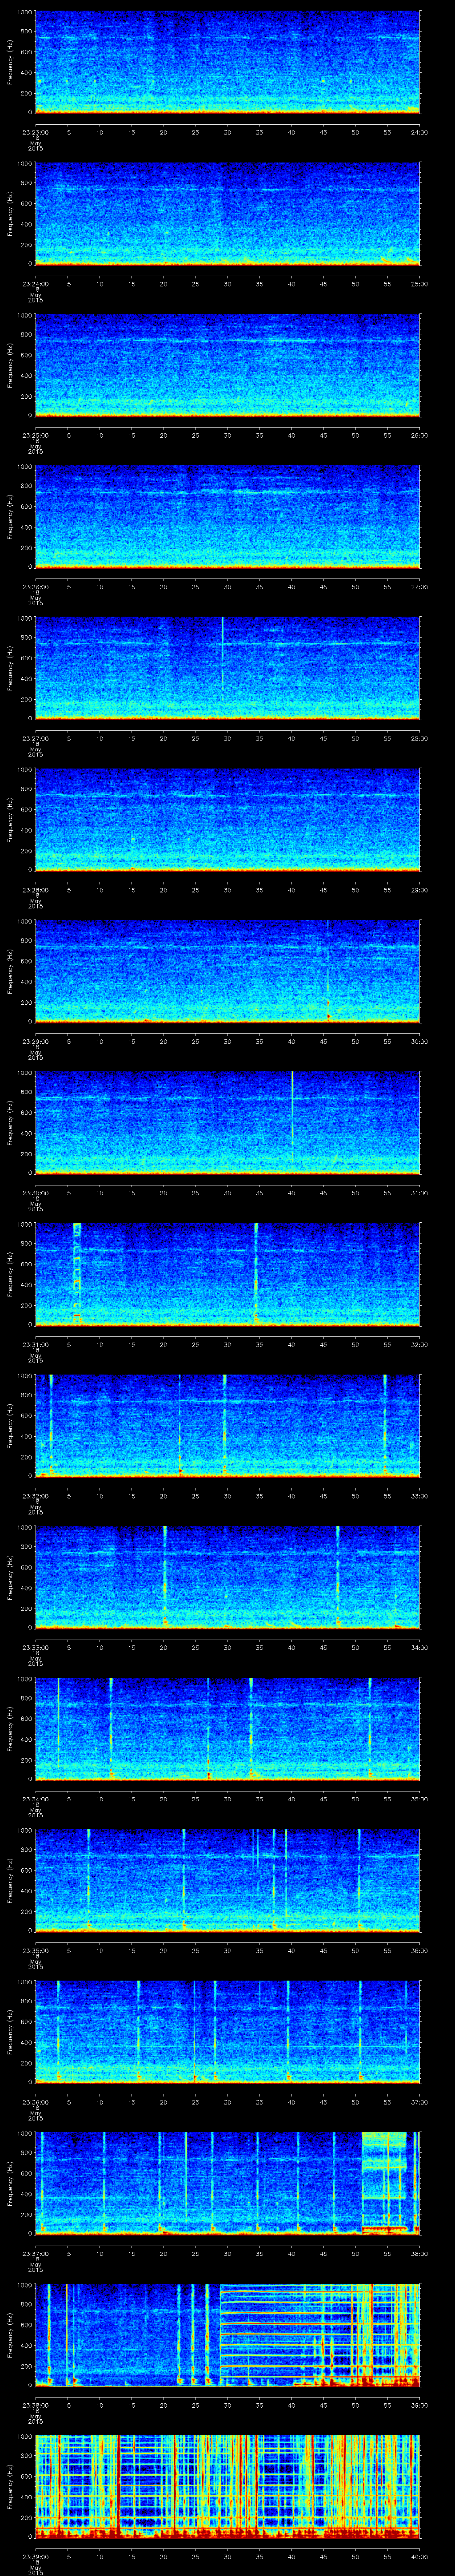The height and width of the screenshot is (2576, 455).
Task: Click the '23:30:00' start time label
Action: coord(35,1193)
